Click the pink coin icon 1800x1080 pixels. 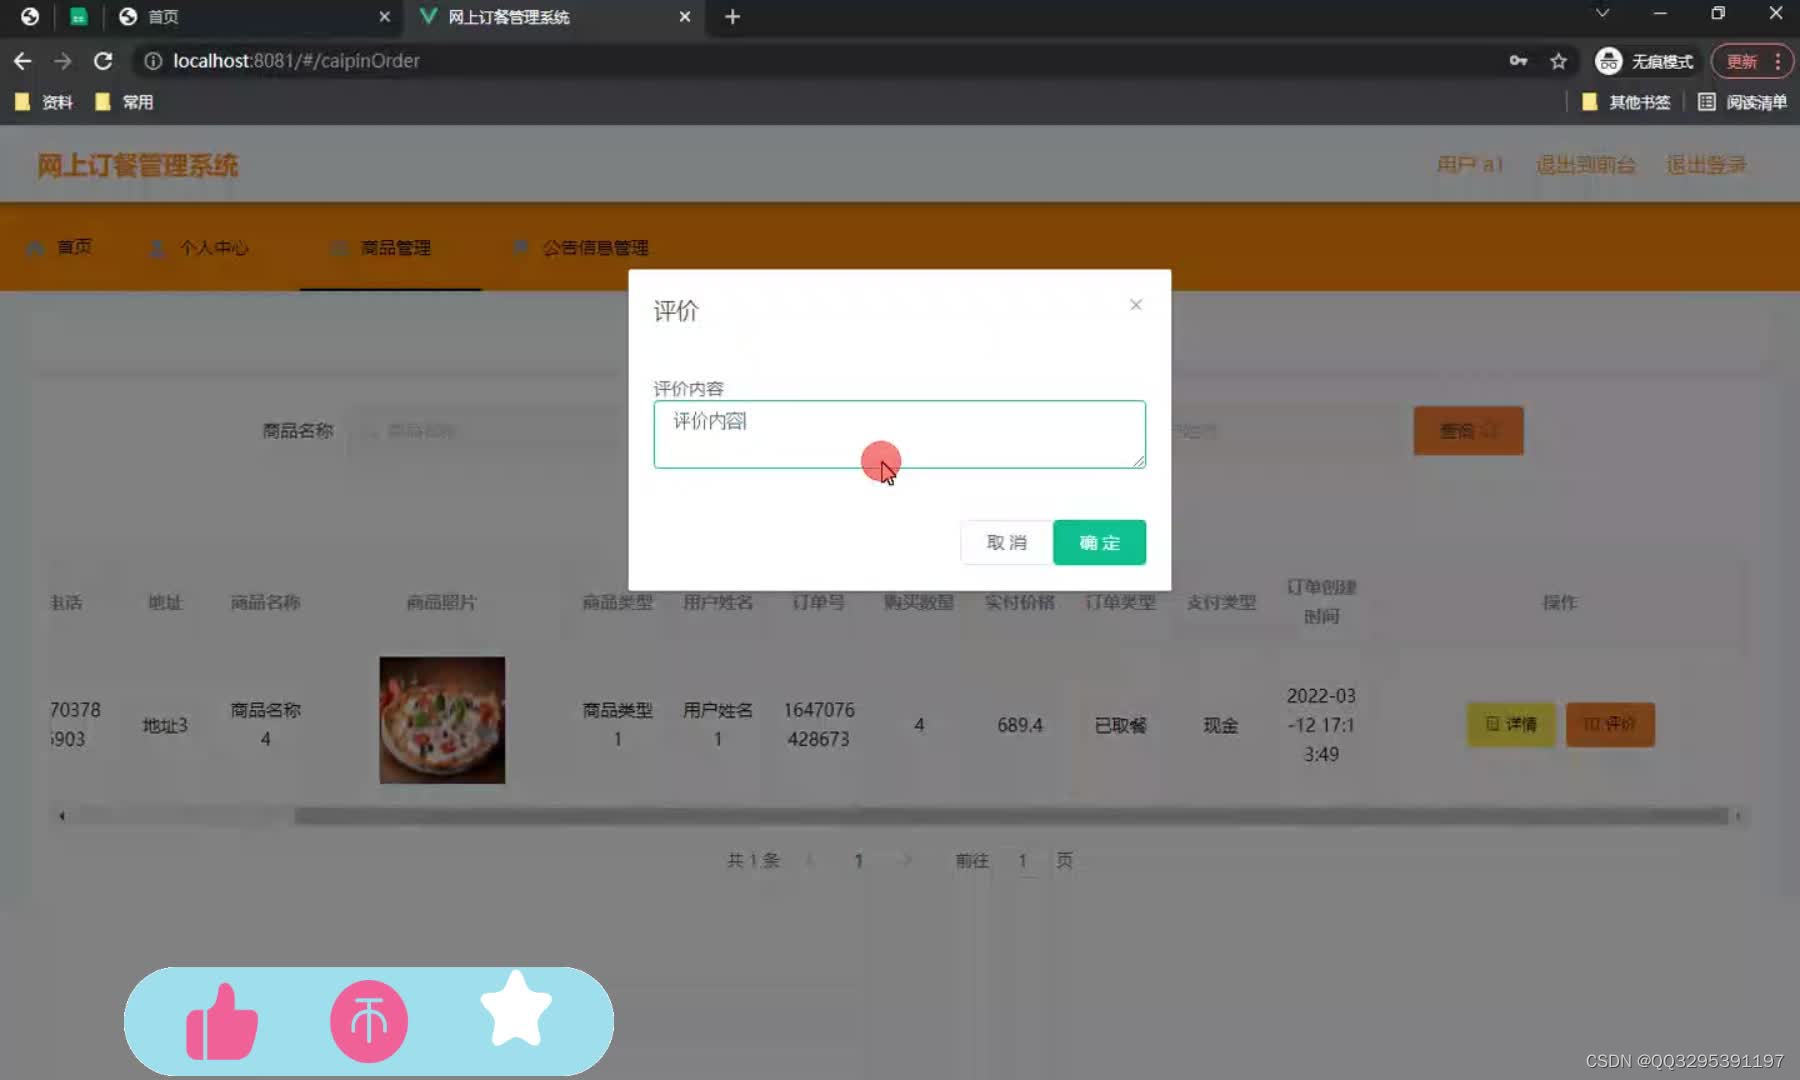click(x=369, y=1021)
